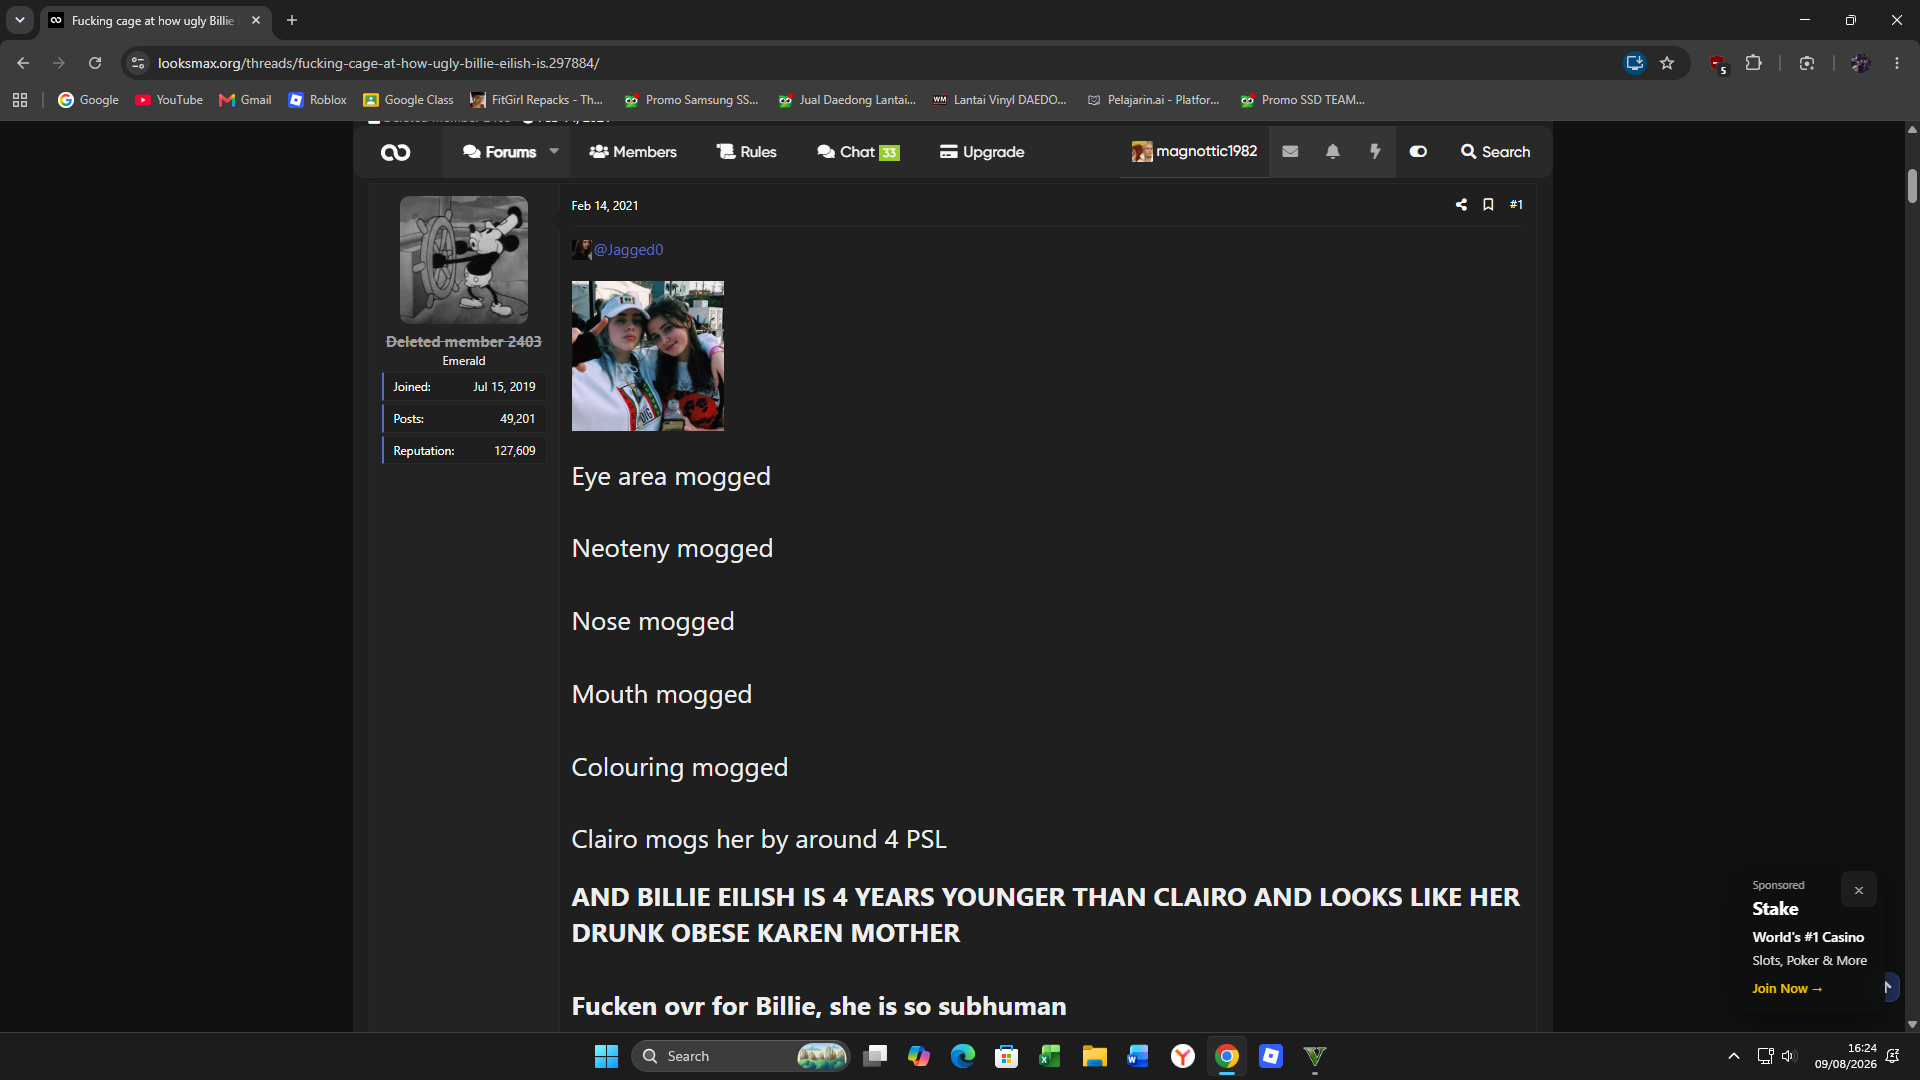The image size is (1920, 1080).
Task: Click the Feb 14, 2021 post date
Action: (605, 206)
